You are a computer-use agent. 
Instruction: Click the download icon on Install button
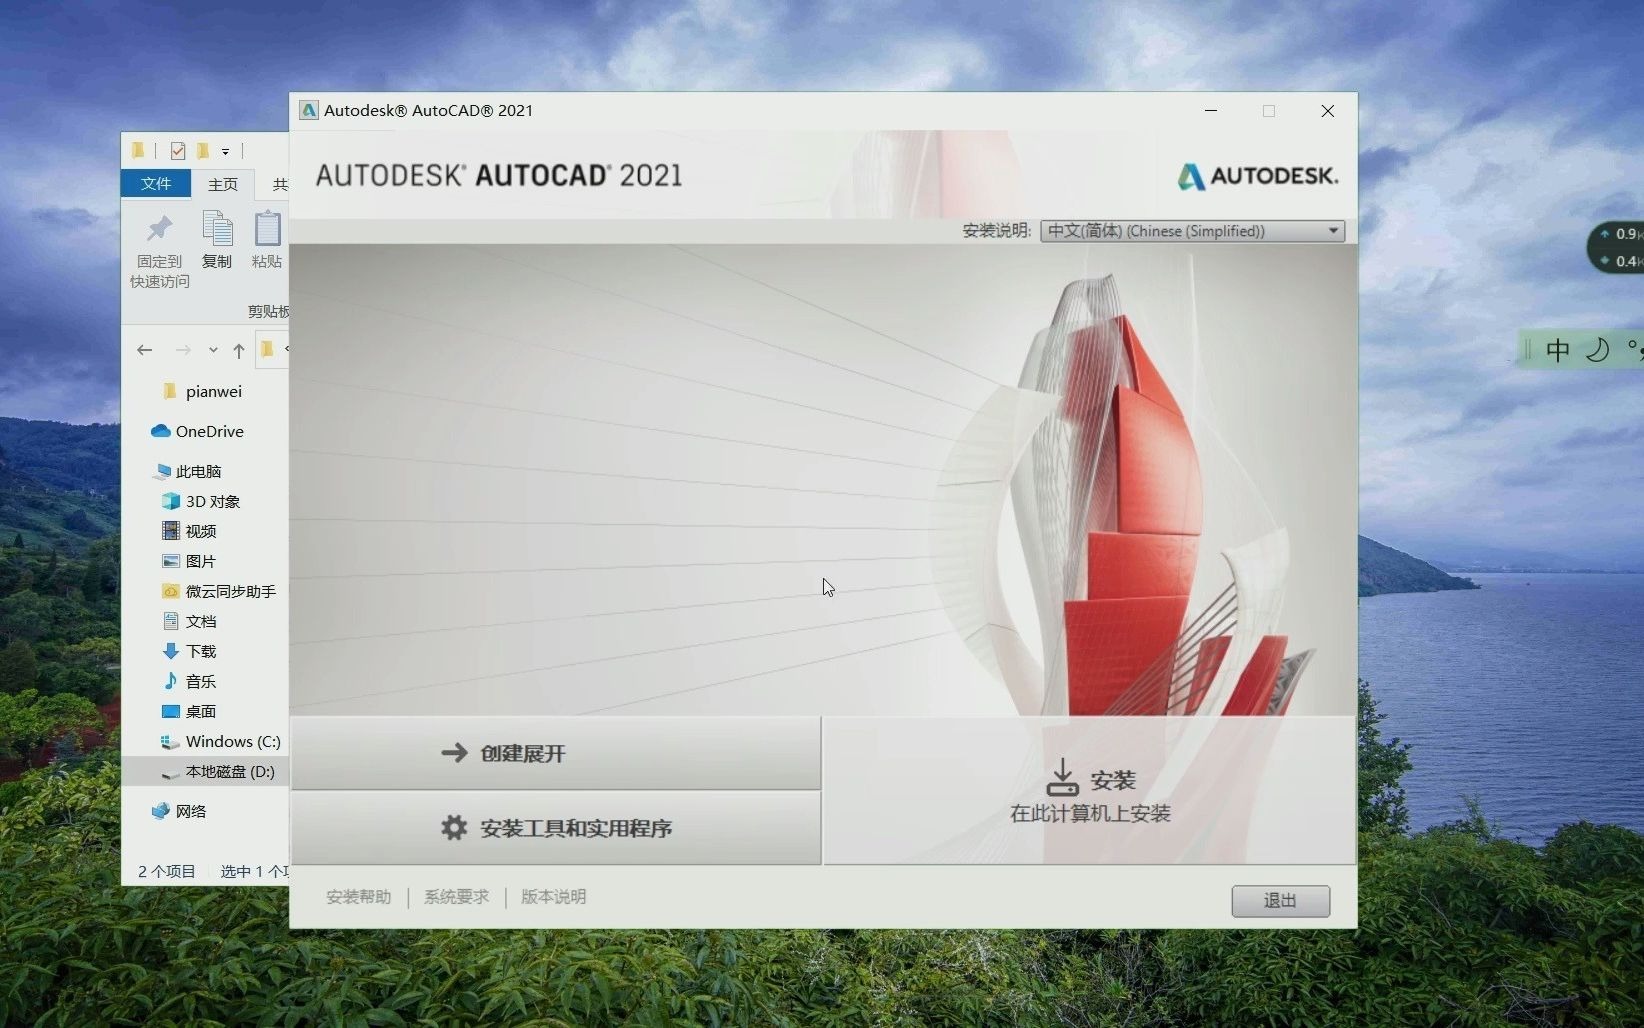click(1062, 777)
